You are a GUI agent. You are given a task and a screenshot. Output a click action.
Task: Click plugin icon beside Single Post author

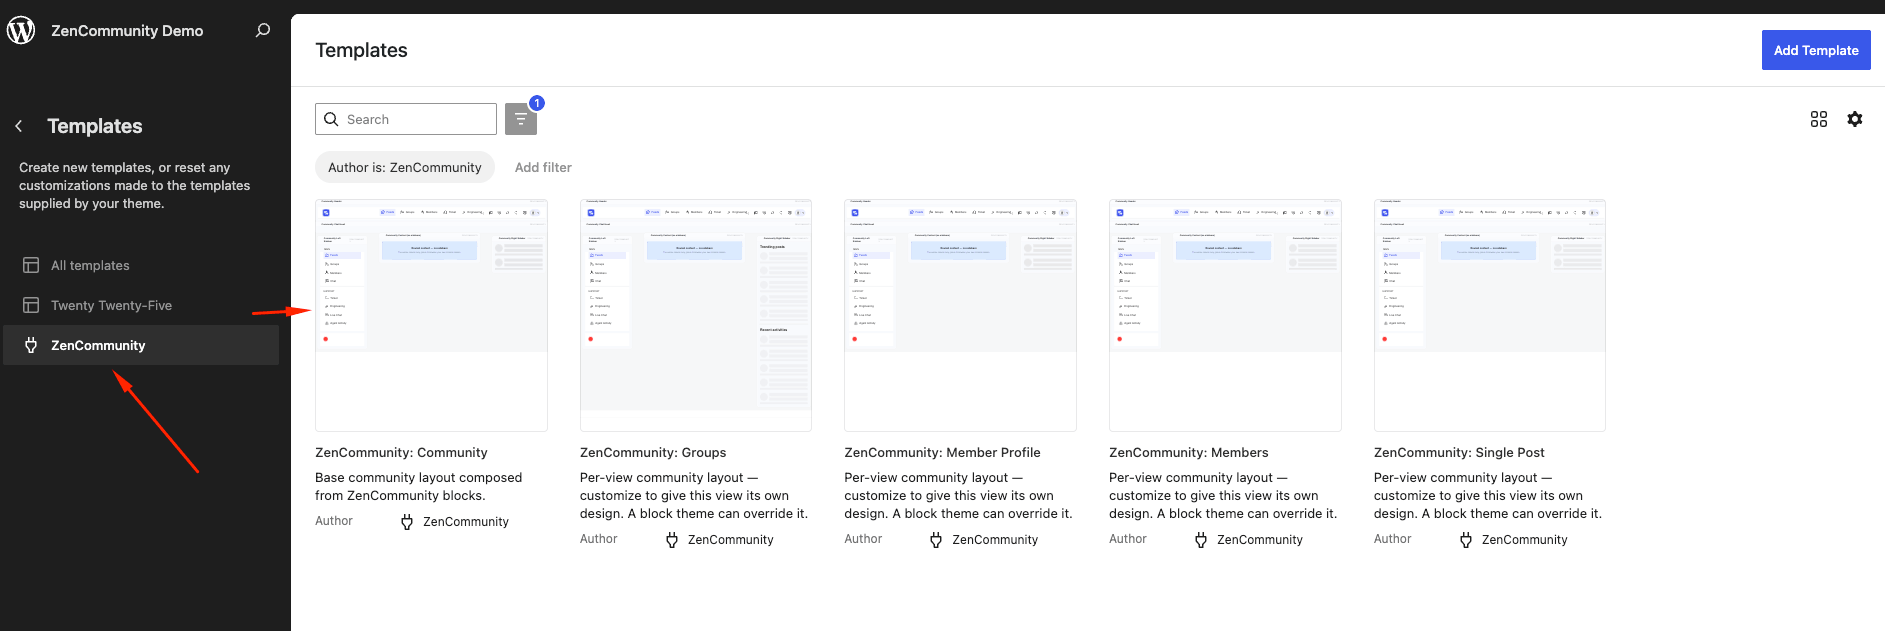pos(1466,540)
